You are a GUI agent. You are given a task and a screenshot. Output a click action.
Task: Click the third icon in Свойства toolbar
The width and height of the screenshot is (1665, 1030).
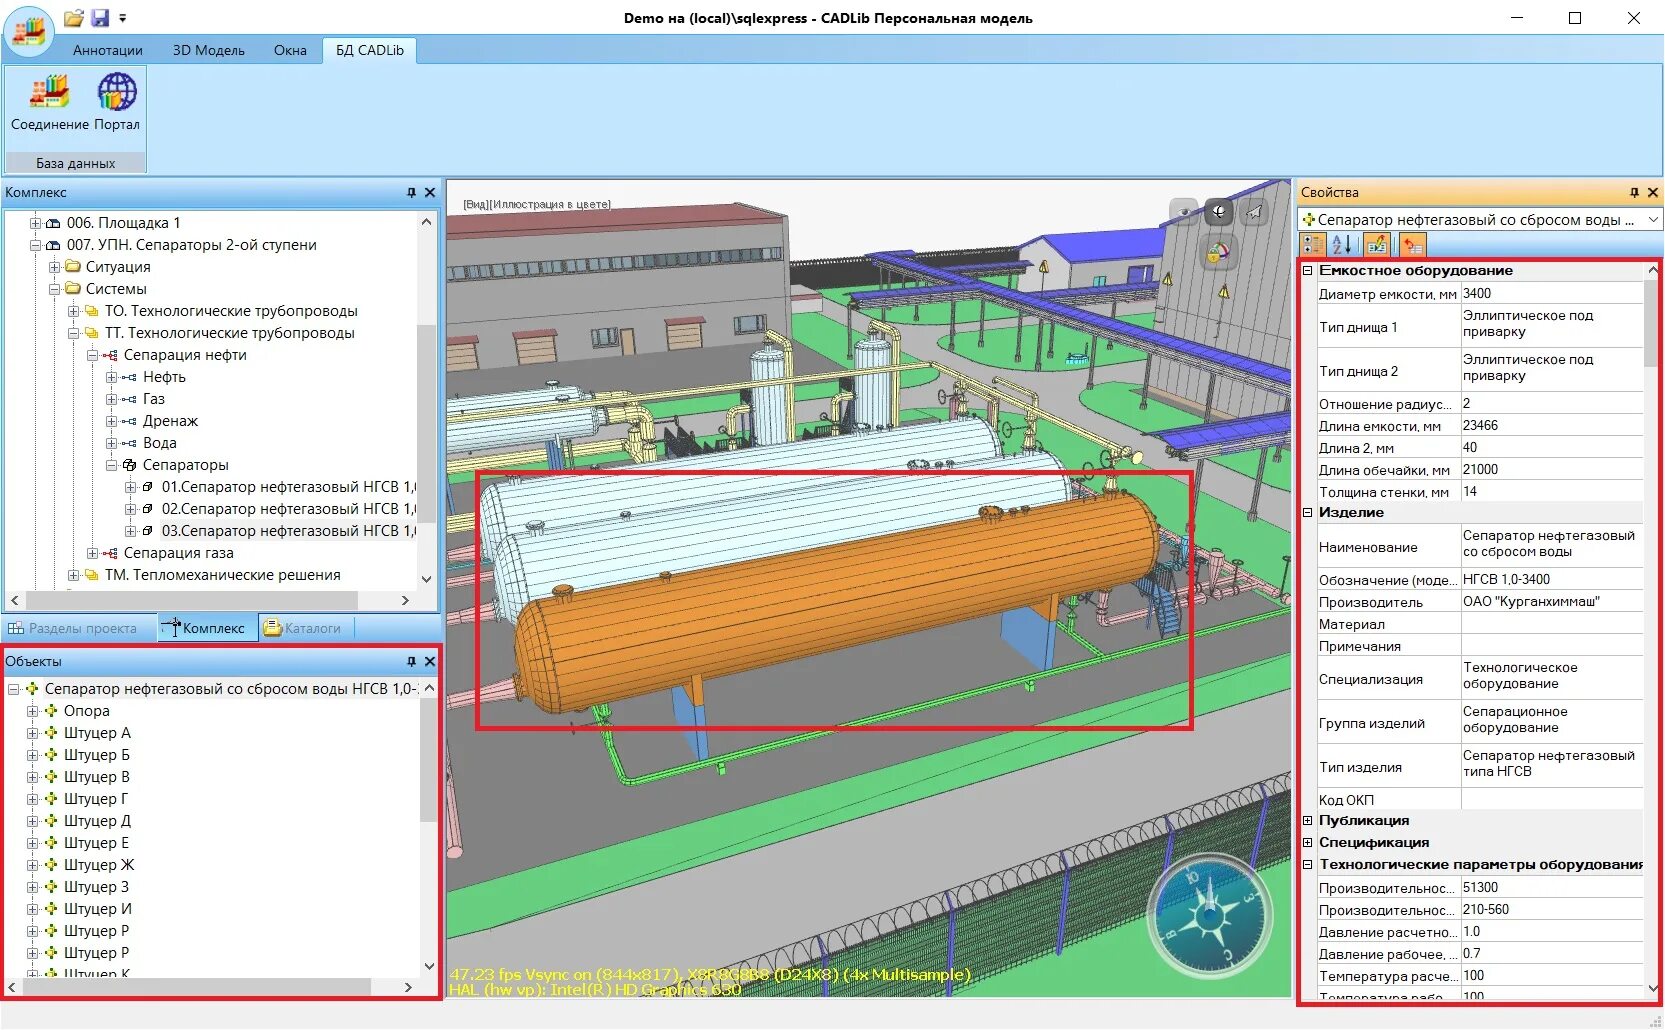click(1376, 244)
